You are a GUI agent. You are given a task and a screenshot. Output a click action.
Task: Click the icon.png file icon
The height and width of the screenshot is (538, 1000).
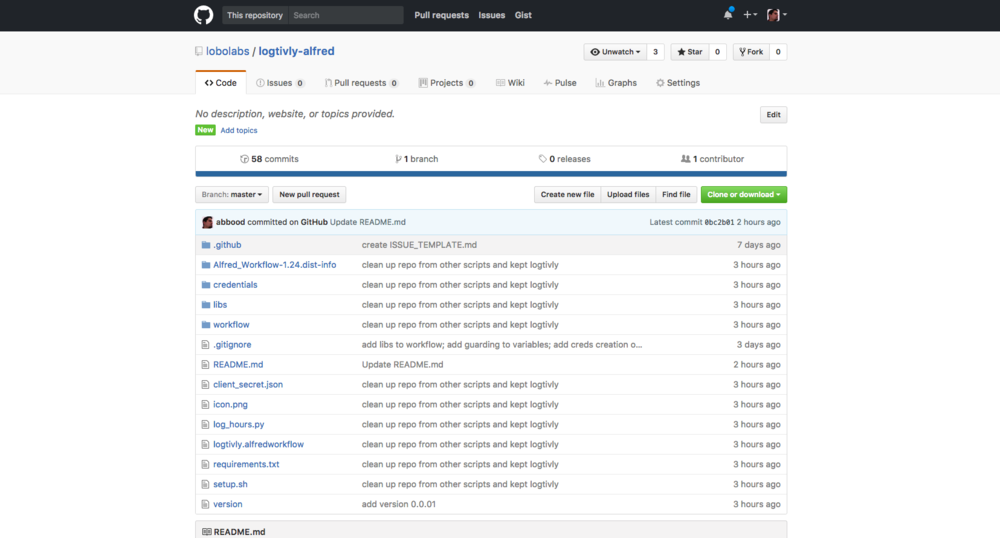[x=205, y=404]
